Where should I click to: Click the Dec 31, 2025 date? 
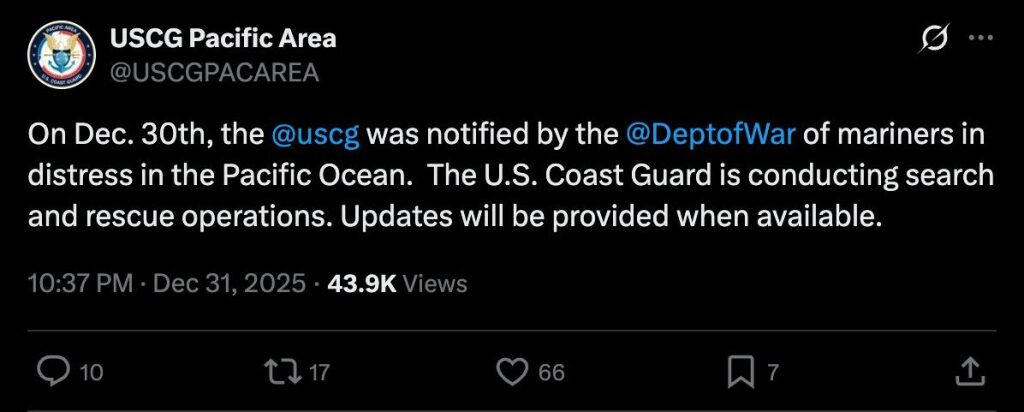click(231, 284)
